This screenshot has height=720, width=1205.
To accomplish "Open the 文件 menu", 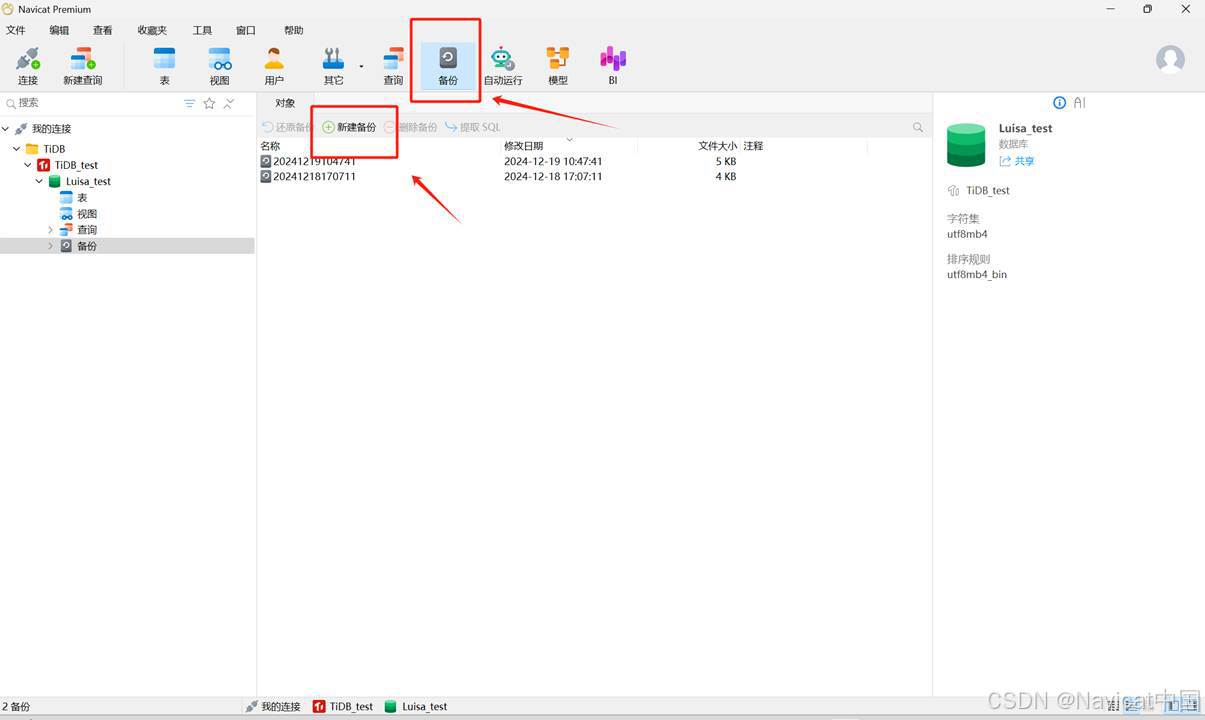I will click(x=16, y=31).
